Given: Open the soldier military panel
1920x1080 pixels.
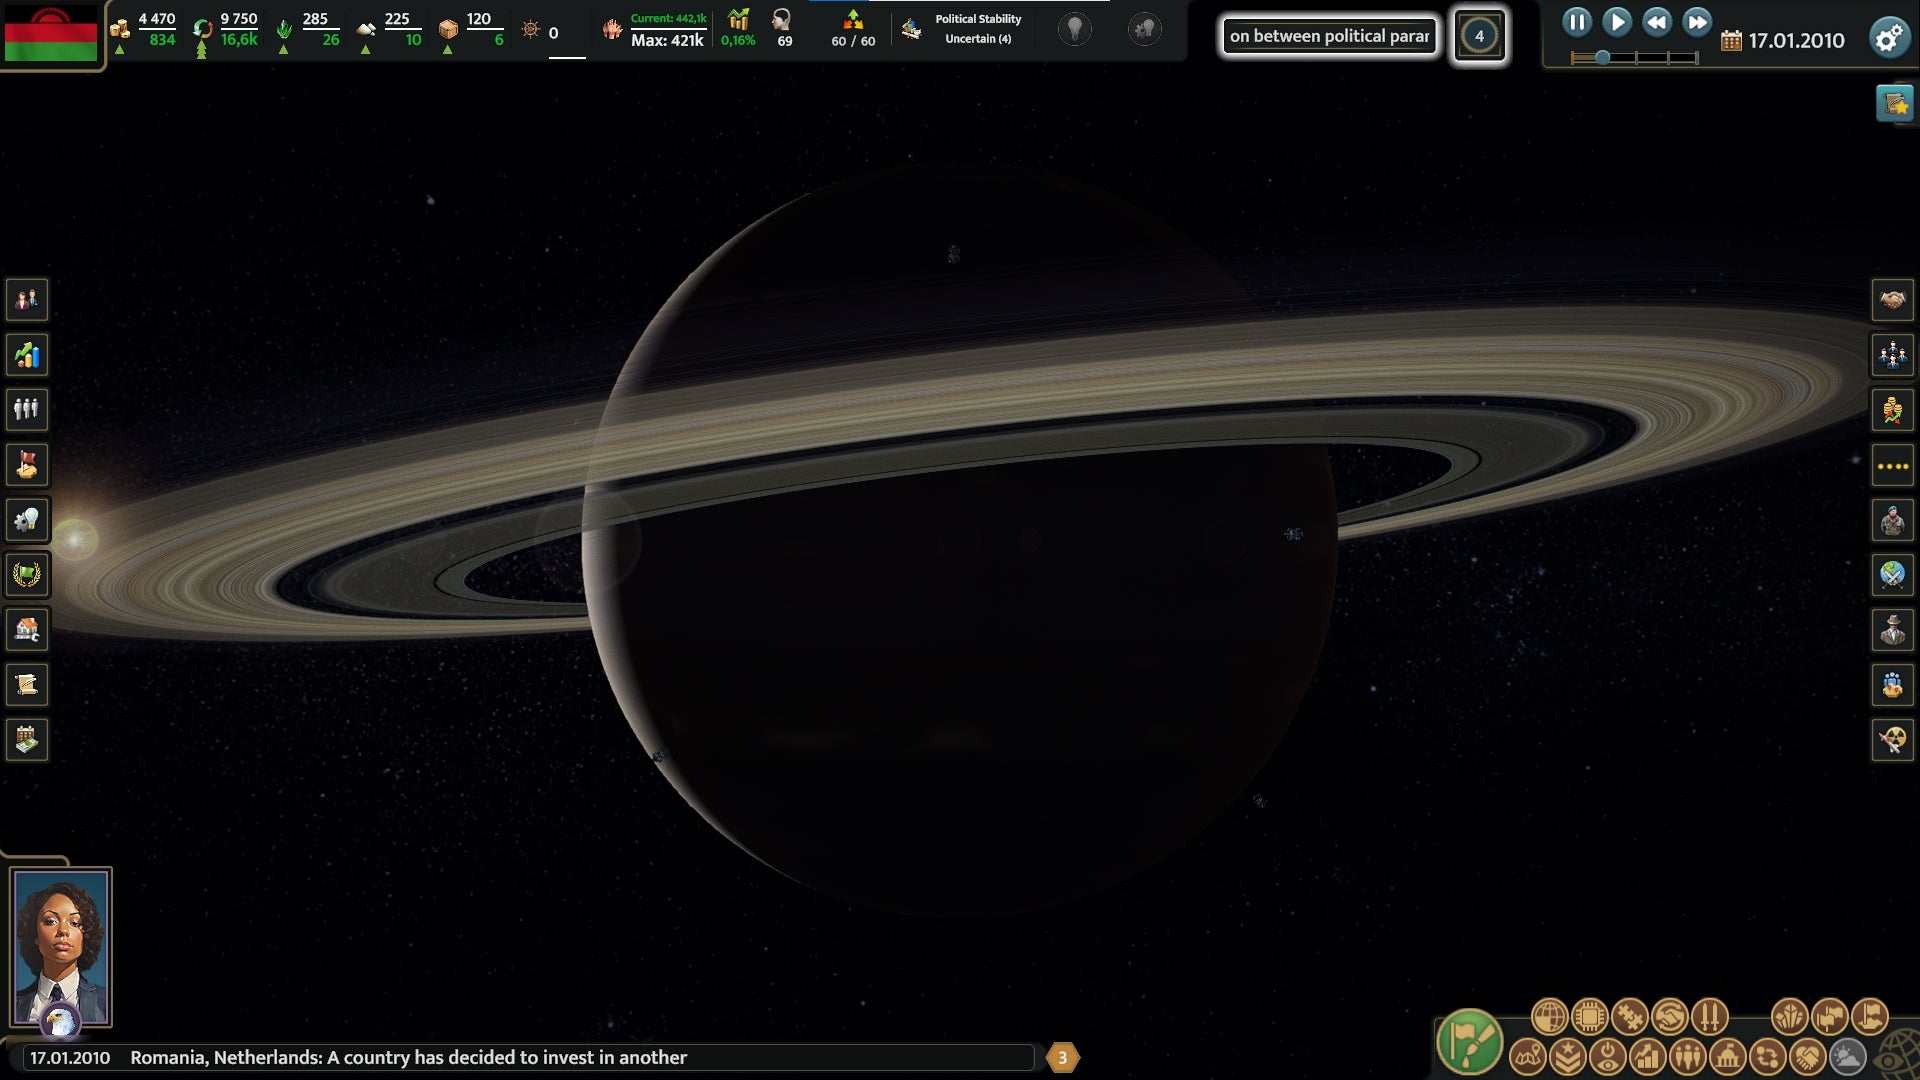Looking at the screenshot, I should [x=1892, y=518].
